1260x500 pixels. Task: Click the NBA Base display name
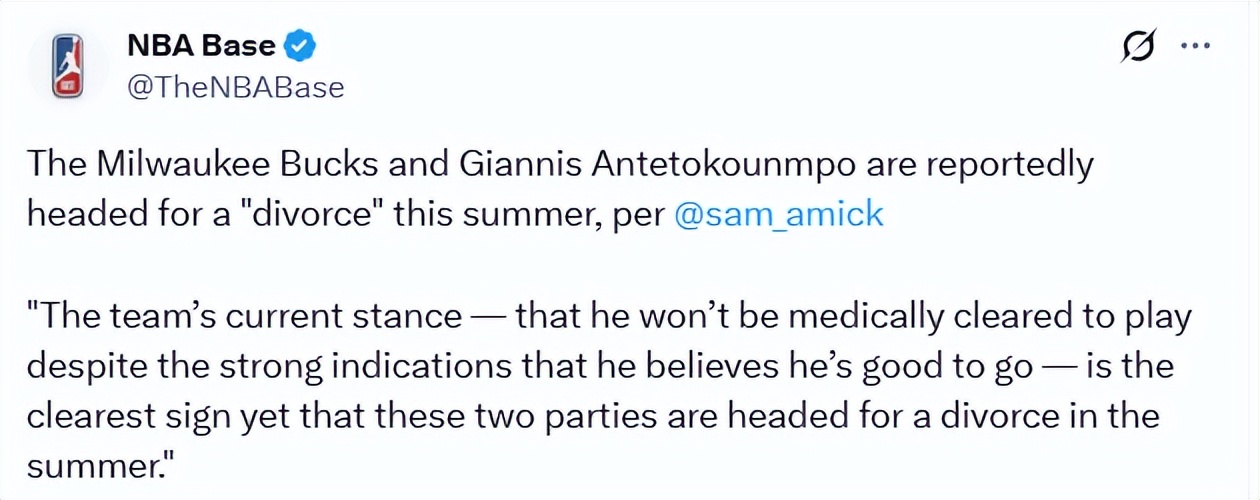pyautogui.click(x=201, y=45)
